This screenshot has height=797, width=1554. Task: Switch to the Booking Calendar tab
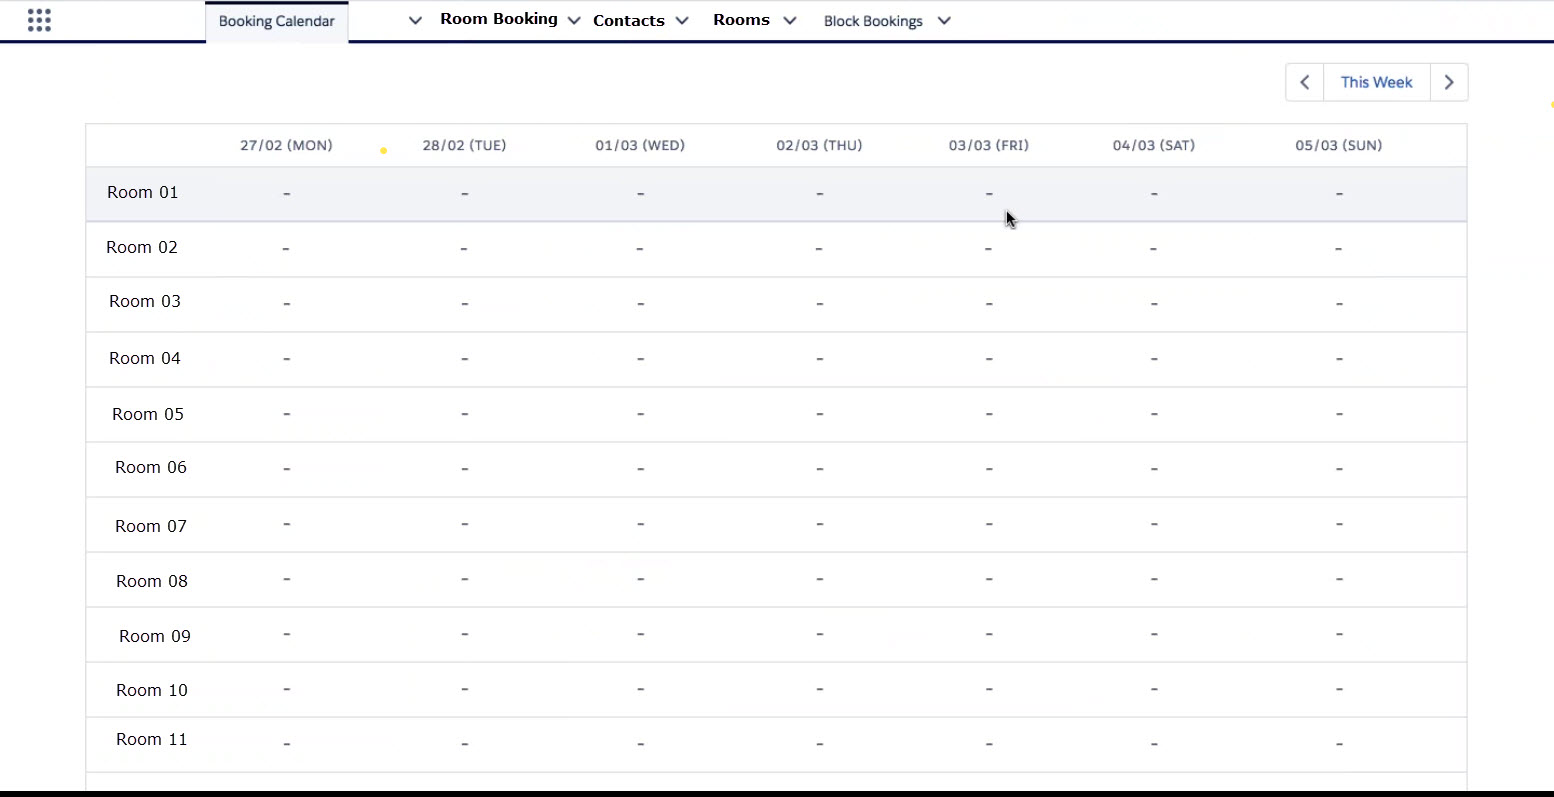(x=277, y=21)
